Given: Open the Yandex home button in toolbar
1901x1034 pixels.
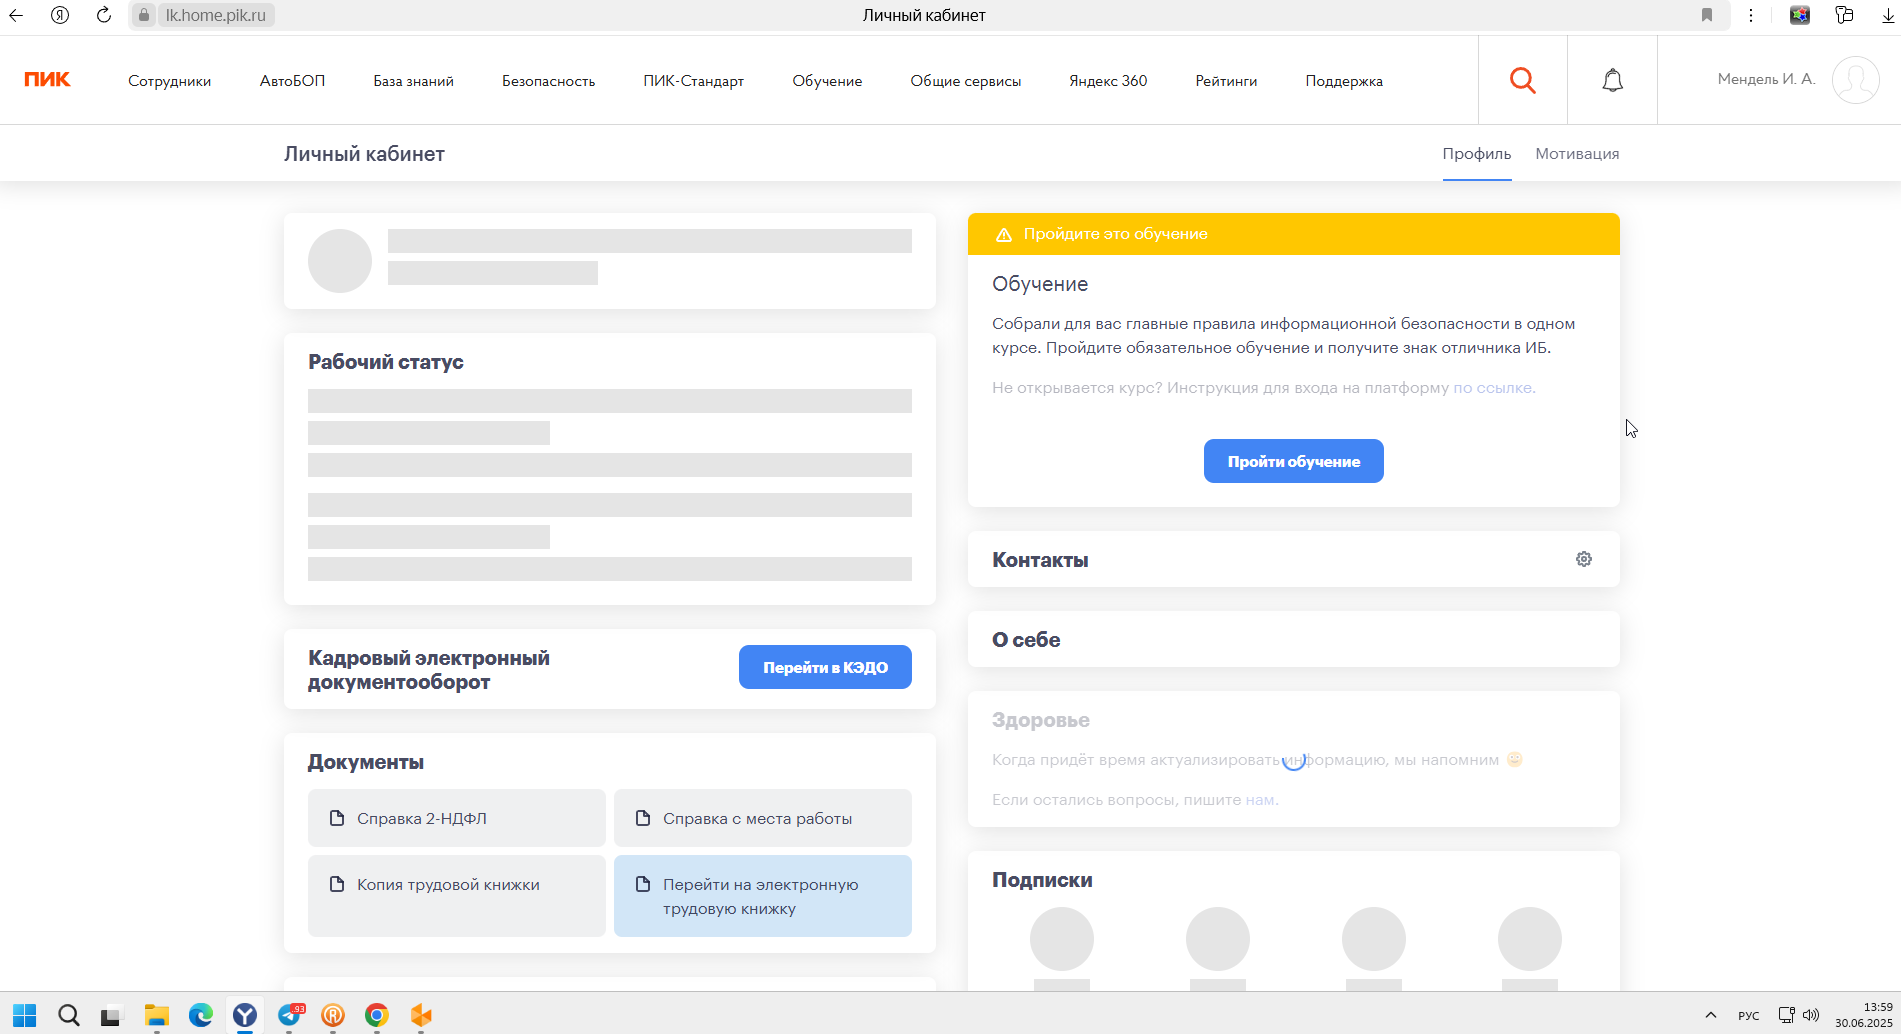Looking at the screenshot, I should point(60,15).
